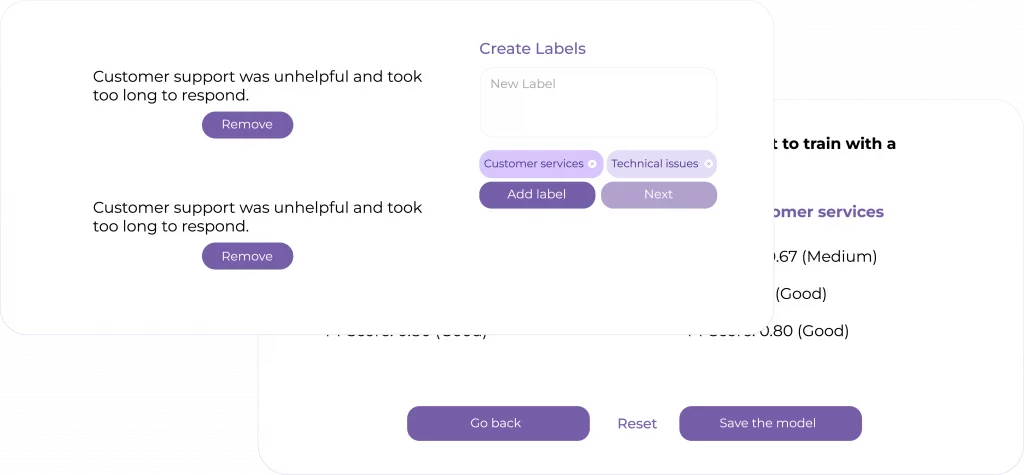
Task: Proceed with the Next button
Action: coord(658,195)
